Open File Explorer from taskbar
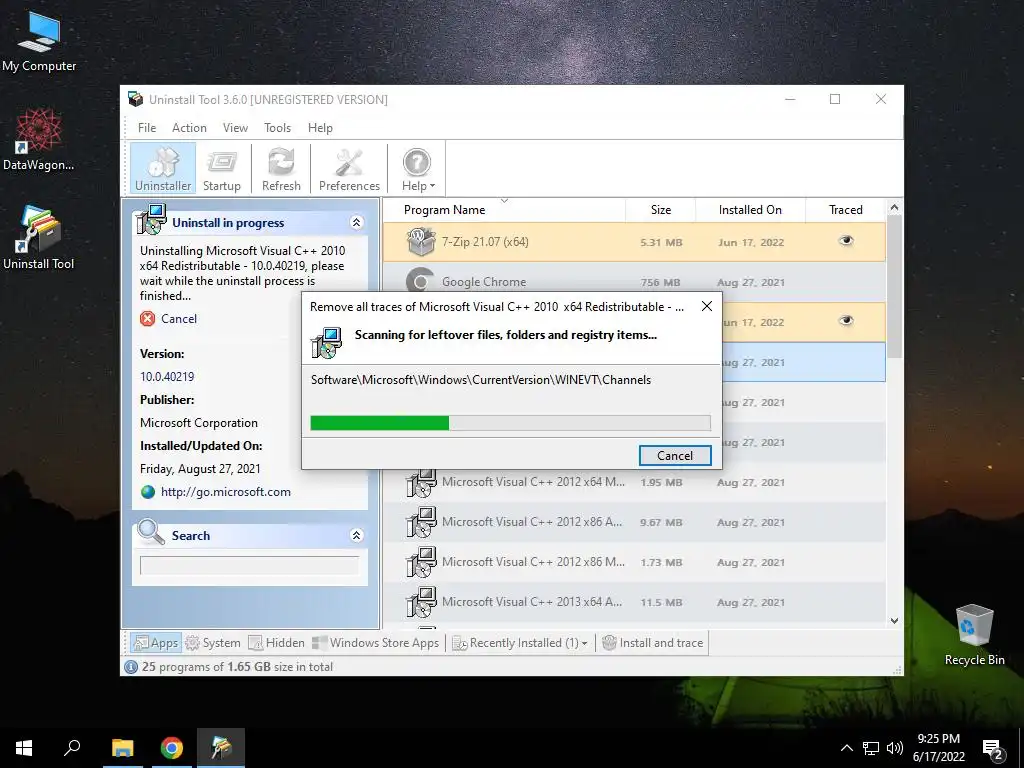The image size is (1024, 768). coord(122,748)
